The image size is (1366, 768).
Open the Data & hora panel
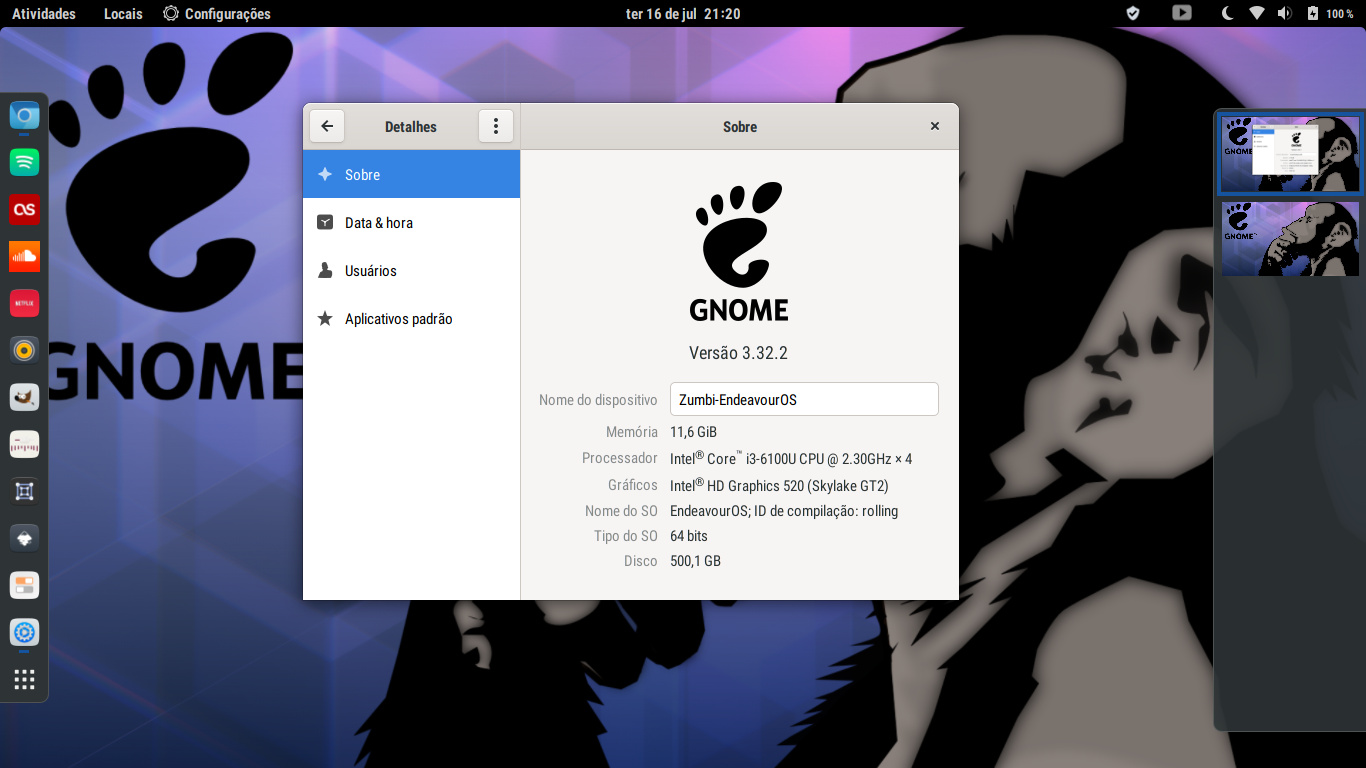(x=412, y=222)
